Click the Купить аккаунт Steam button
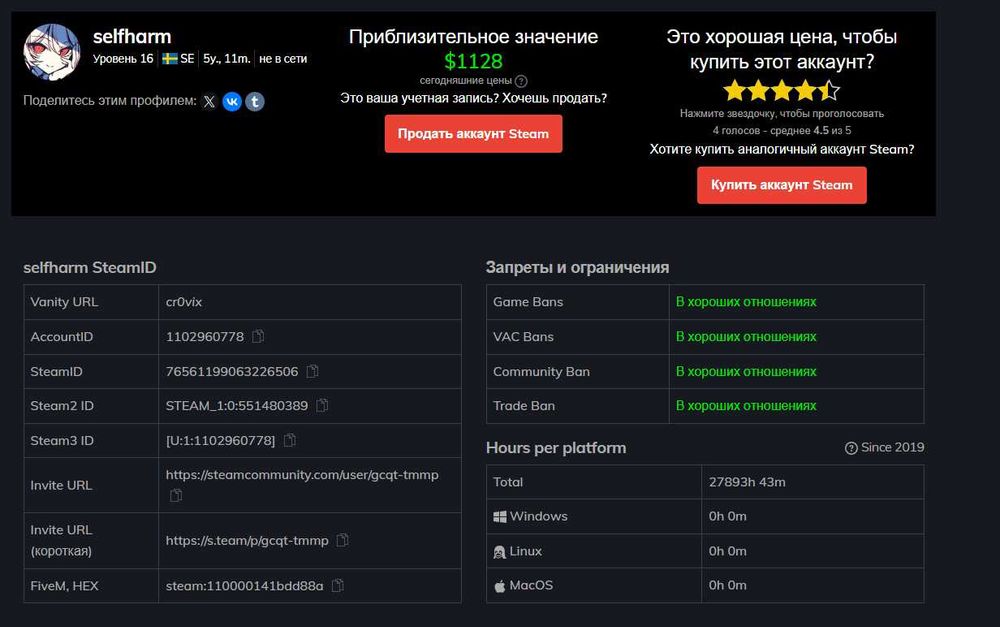 [x=782, y=185]
